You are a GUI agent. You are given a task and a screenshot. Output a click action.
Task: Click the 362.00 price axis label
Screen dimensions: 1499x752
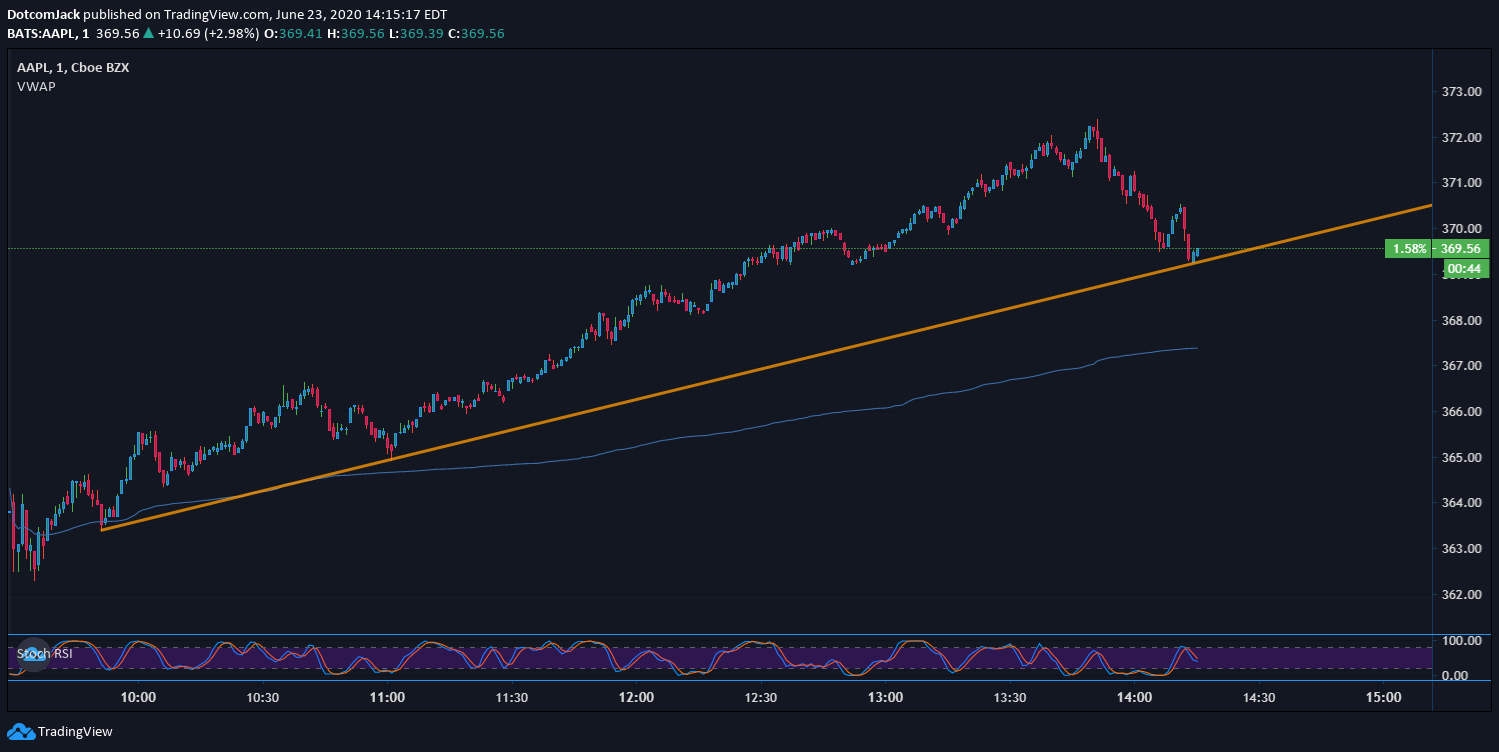coord(1461,595)
